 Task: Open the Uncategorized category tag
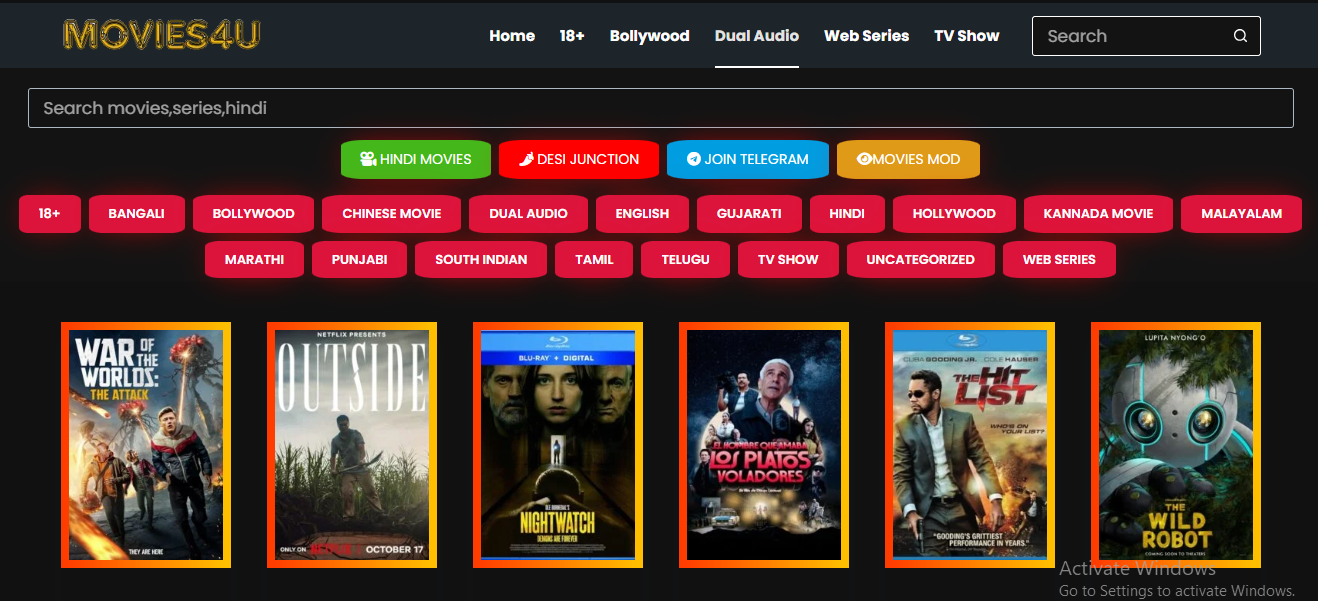click(921, 259)
